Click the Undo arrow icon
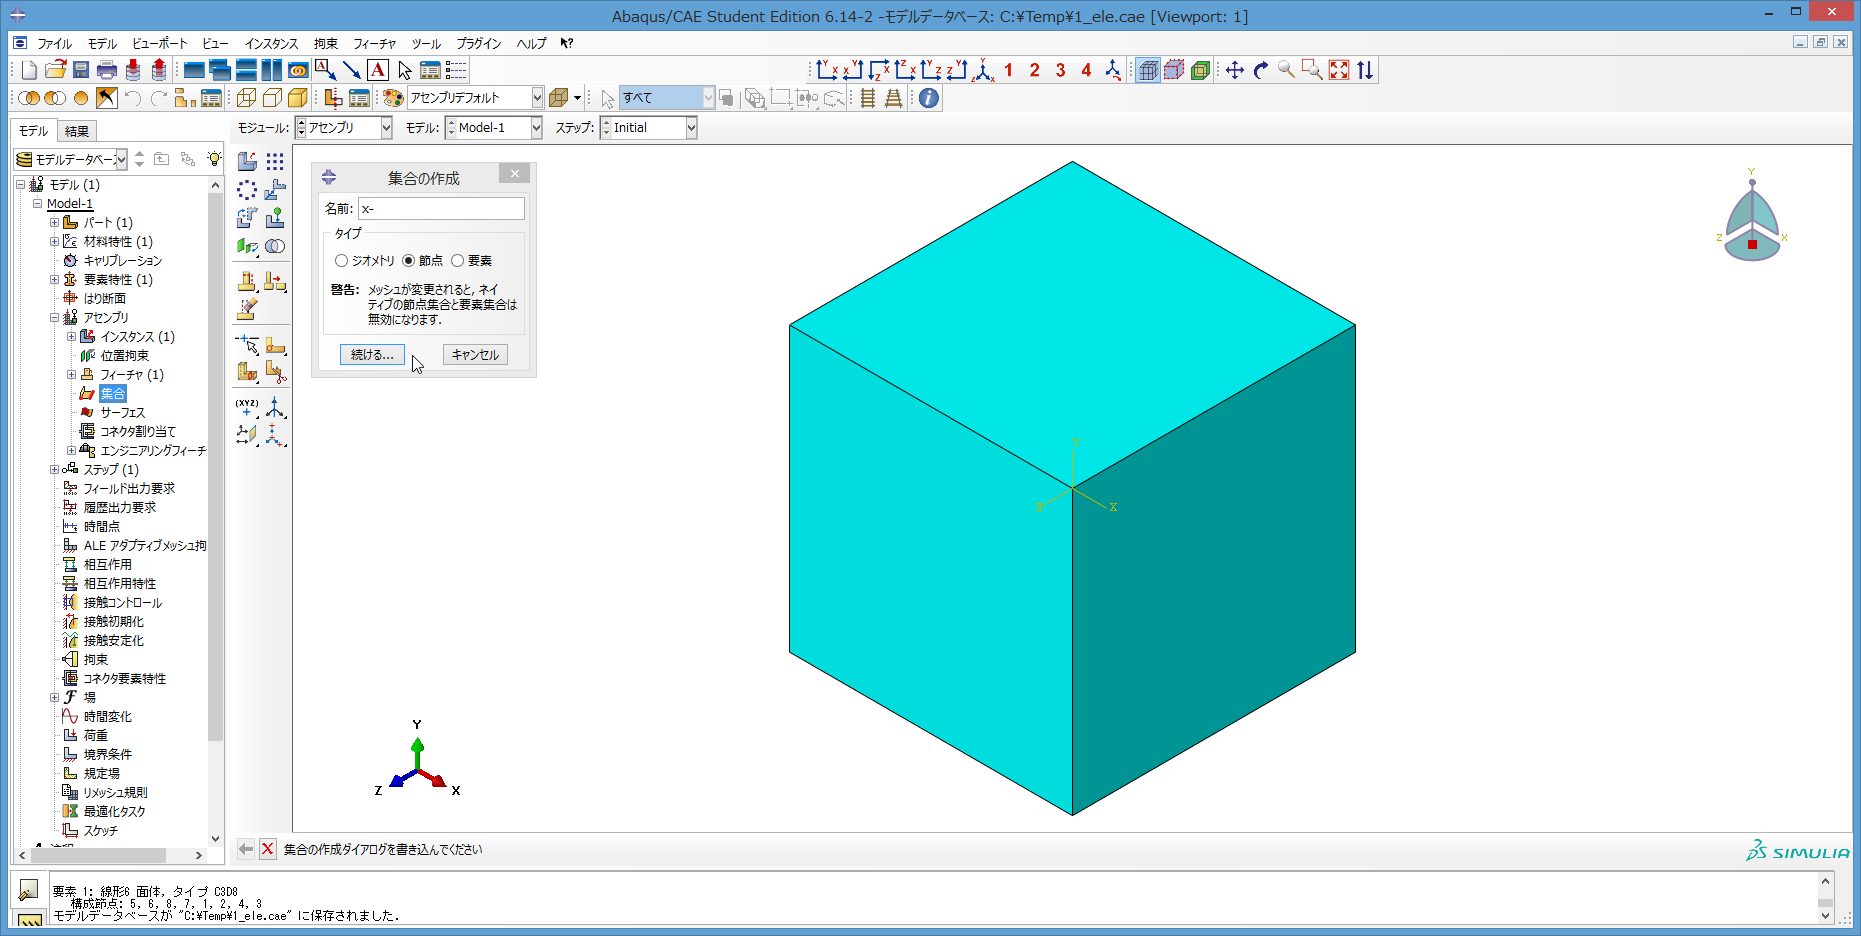The width and height of the screenshot is (1861, 936). 133,98
